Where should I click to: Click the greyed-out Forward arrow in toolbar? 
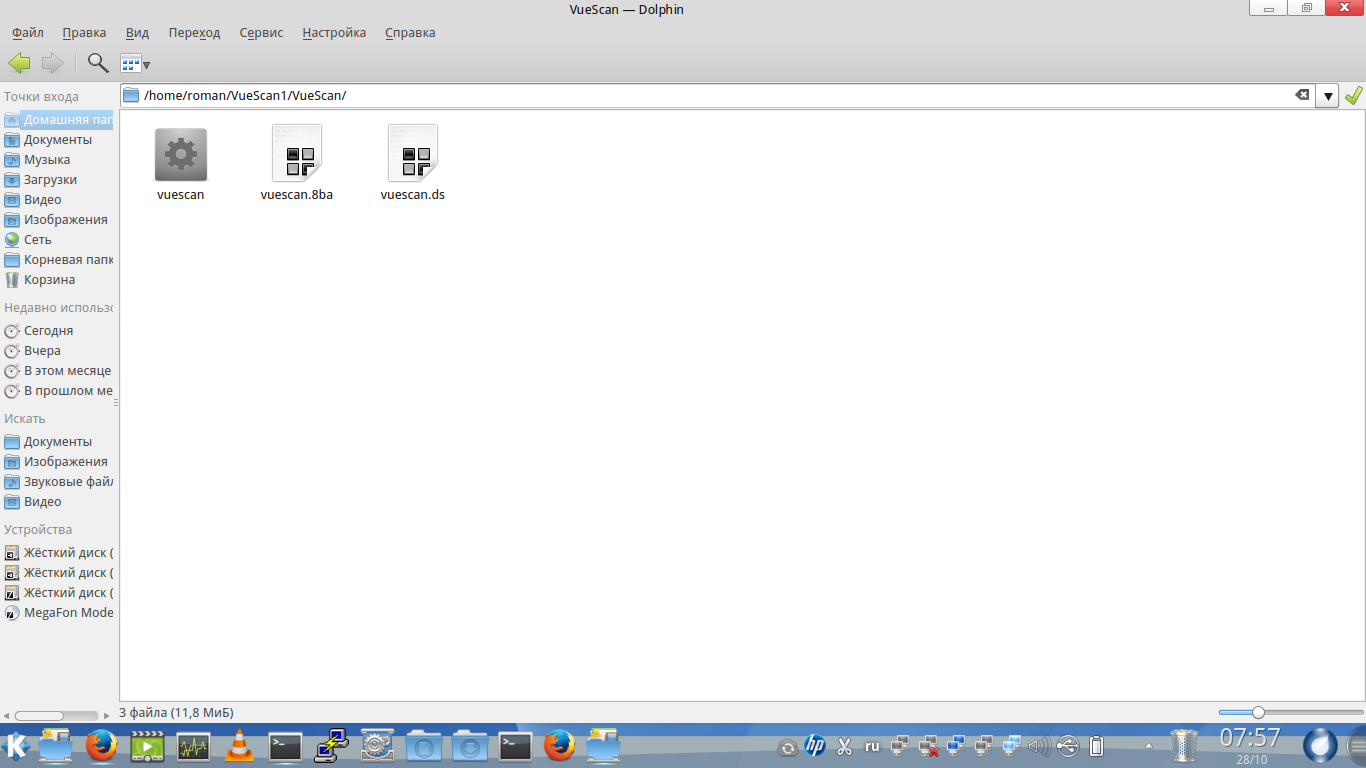pyautogui.click(x=52, y=64)
